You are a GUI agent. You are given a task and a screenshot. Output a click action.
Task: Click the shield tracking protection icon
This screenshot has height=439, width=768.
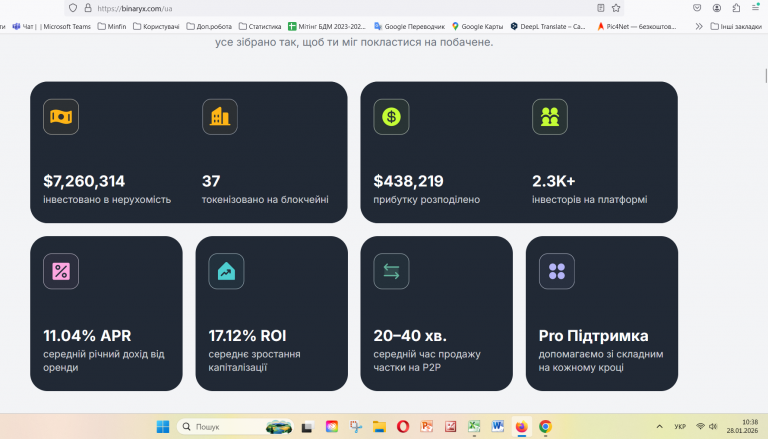[73, 8]
